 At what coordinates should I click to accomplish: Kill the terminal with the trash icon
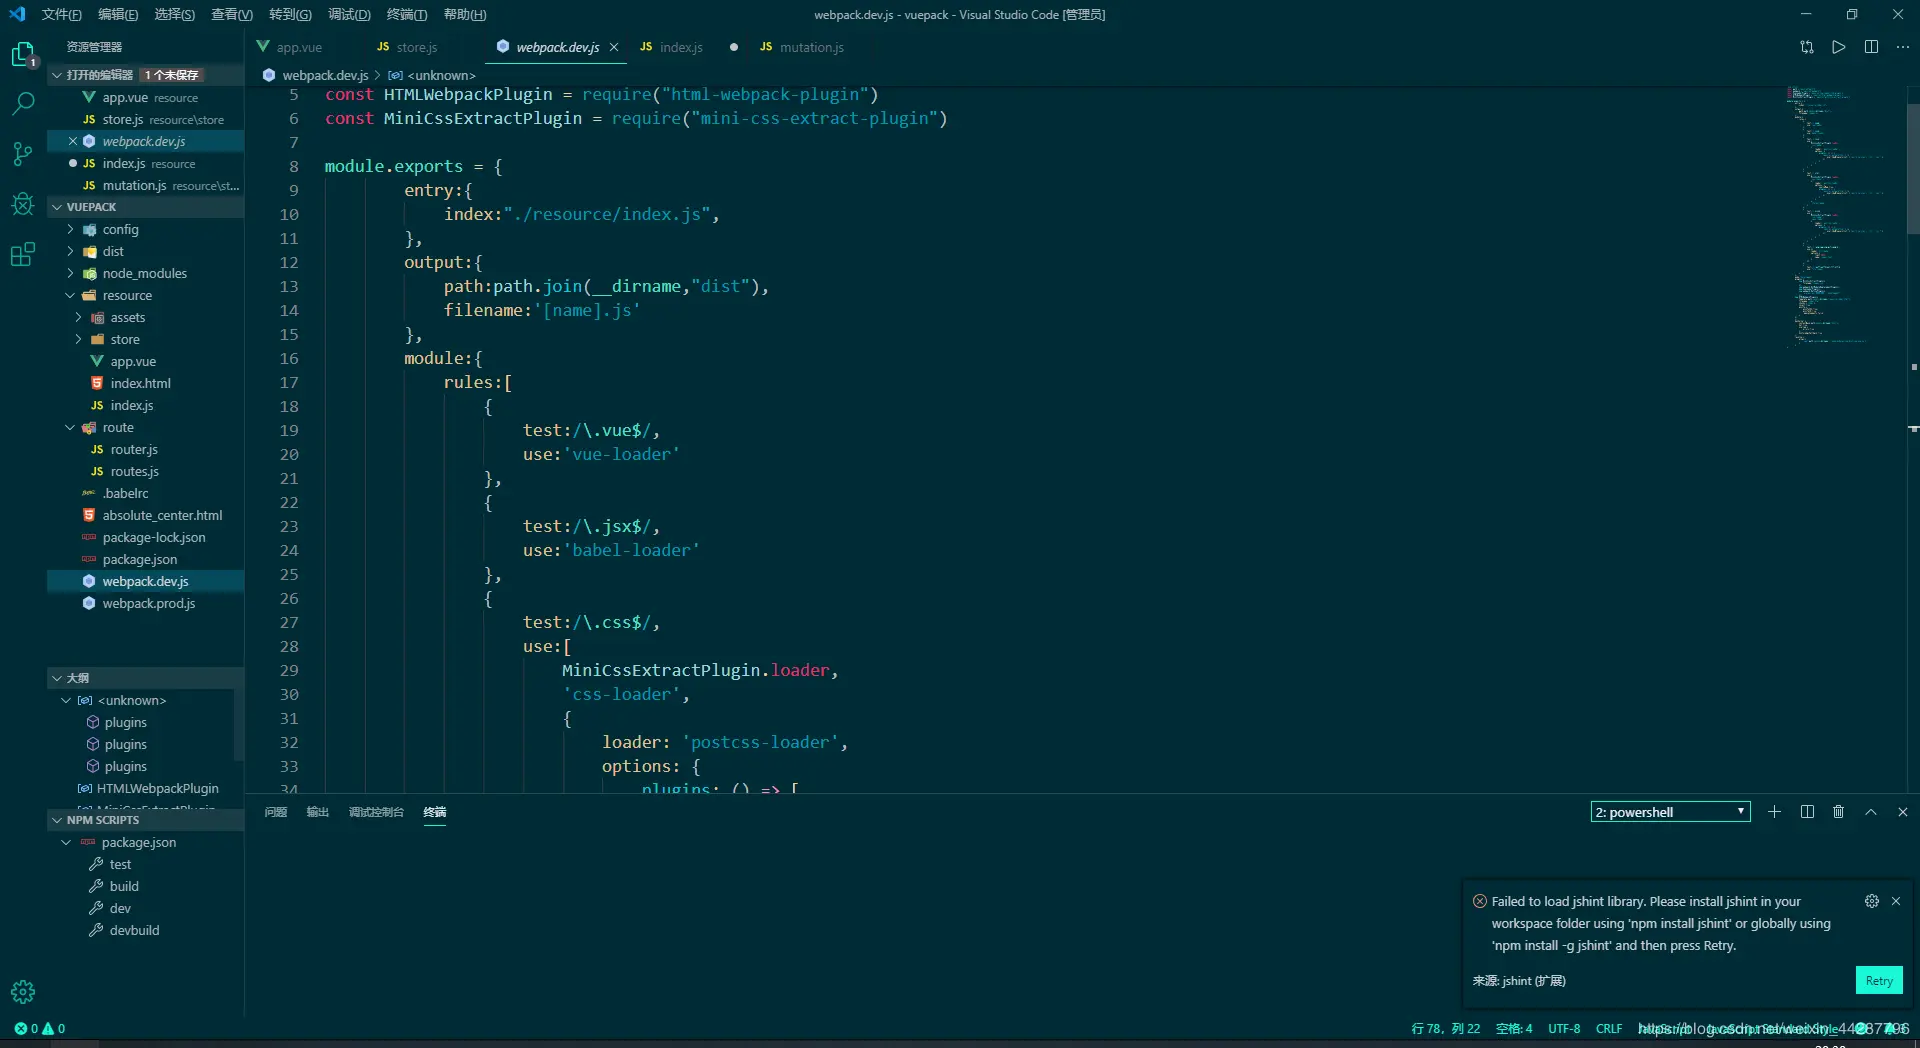1838,812
